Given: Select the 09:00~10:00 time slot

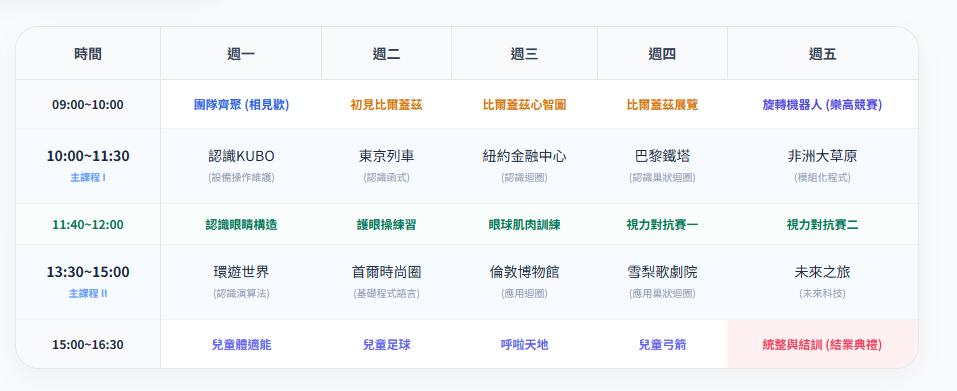Looking at the screenshot, I should [88, 105].
